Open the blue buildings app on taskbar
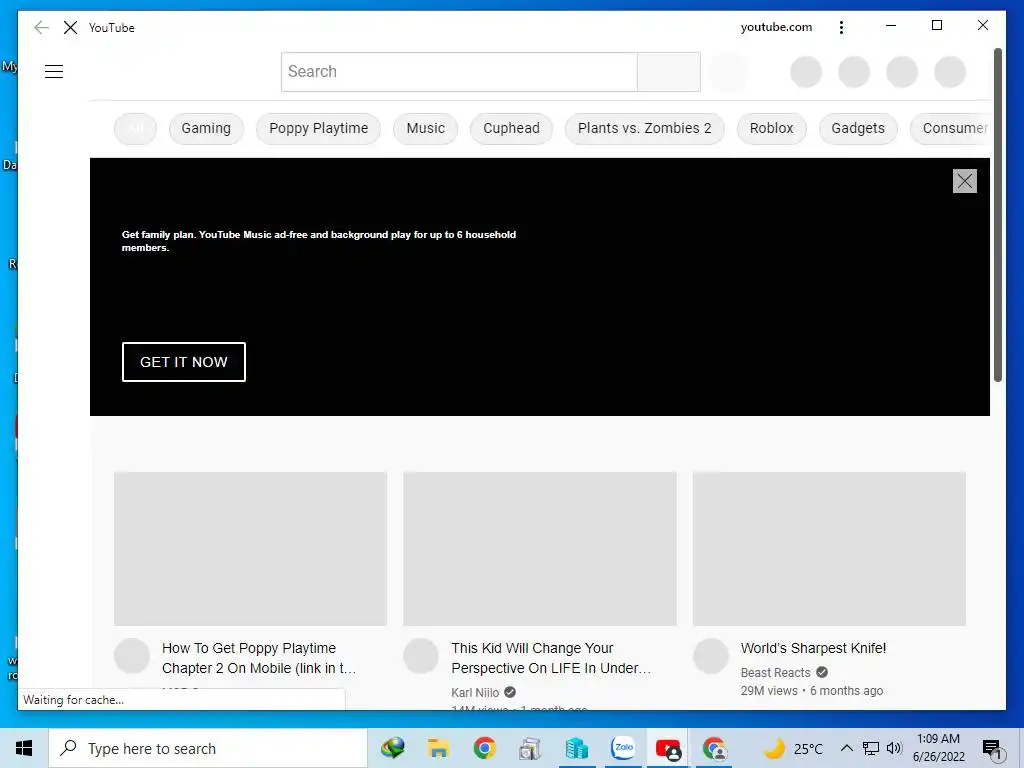The height and width of the screenshot is (768, 1024). click(x=577, y=748)
